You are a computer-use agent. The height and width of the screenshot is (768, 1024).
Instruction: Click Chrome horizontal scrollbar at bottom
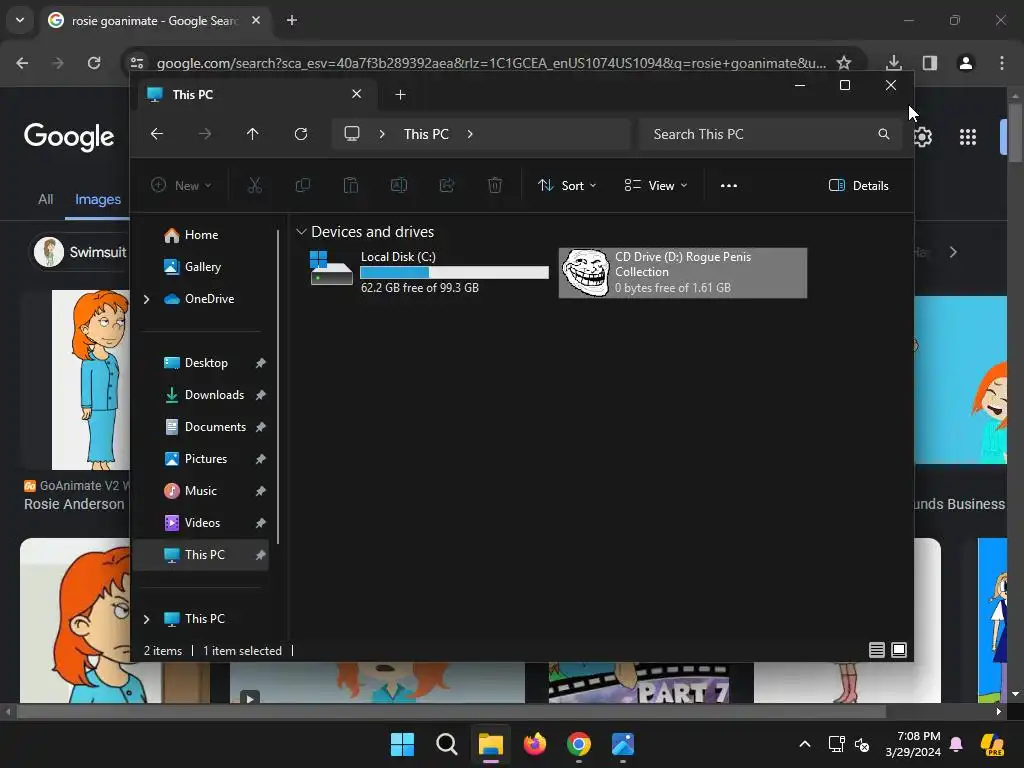[x=451, y=712]
